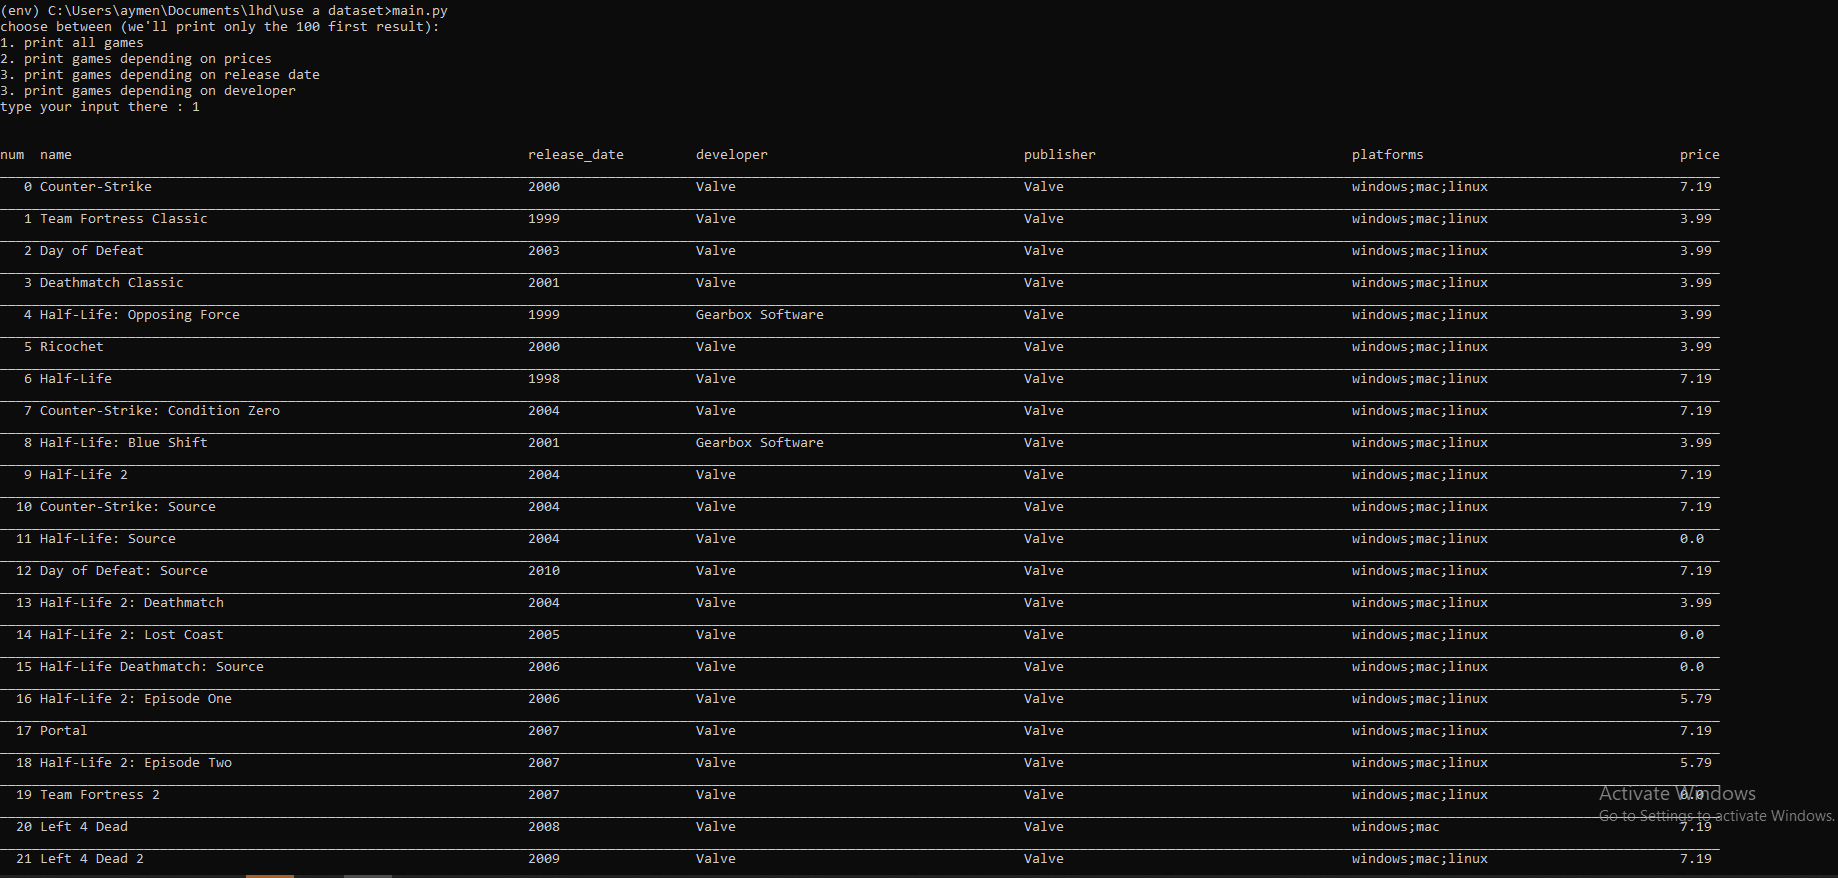Click release date '2008' for Left 4 Dead
This screenshot has width=1838, height=878.
[544, 827]
